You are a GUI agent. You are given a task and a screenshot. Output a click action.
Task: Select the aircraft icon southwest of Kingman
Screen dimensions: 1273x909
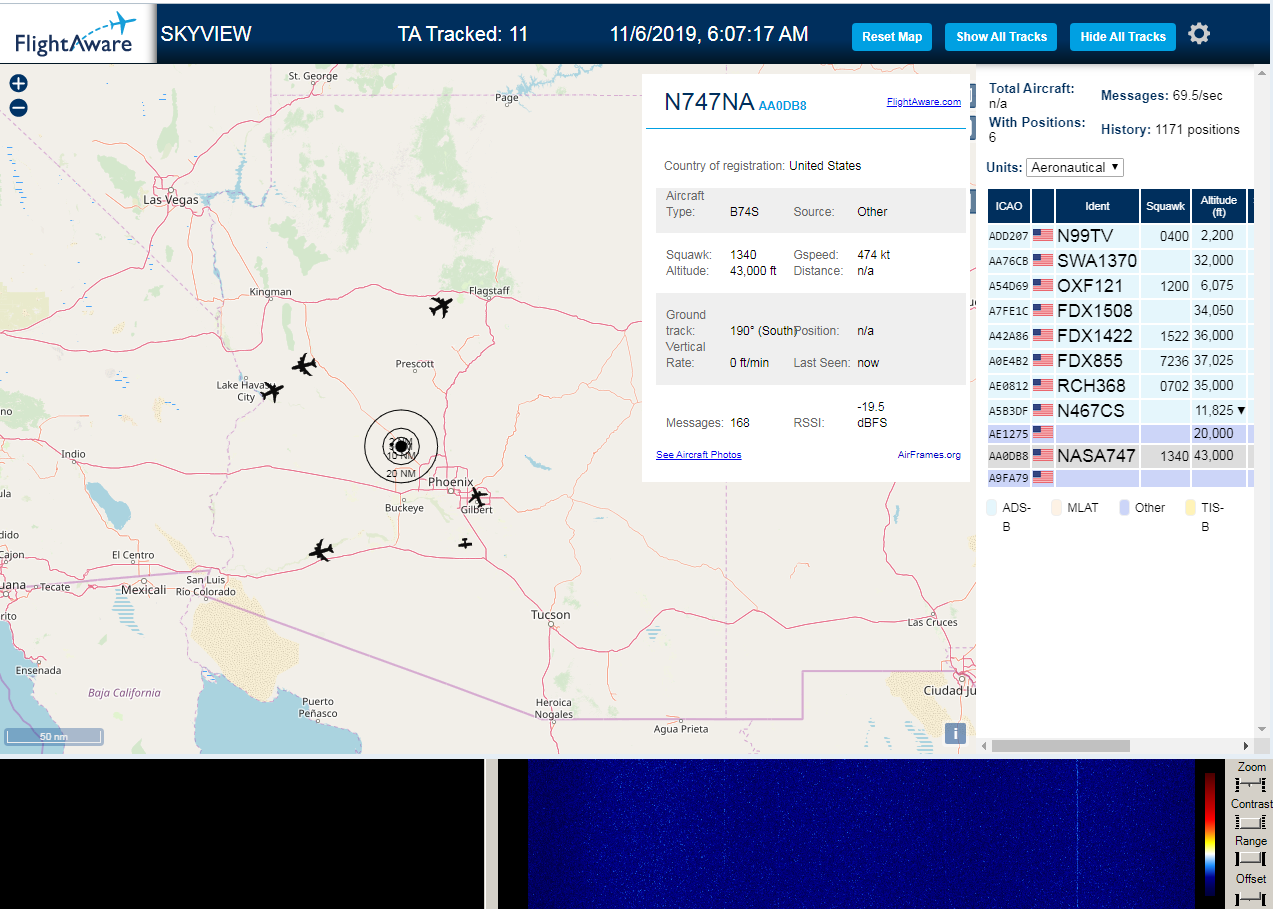(x=304, y=365)
